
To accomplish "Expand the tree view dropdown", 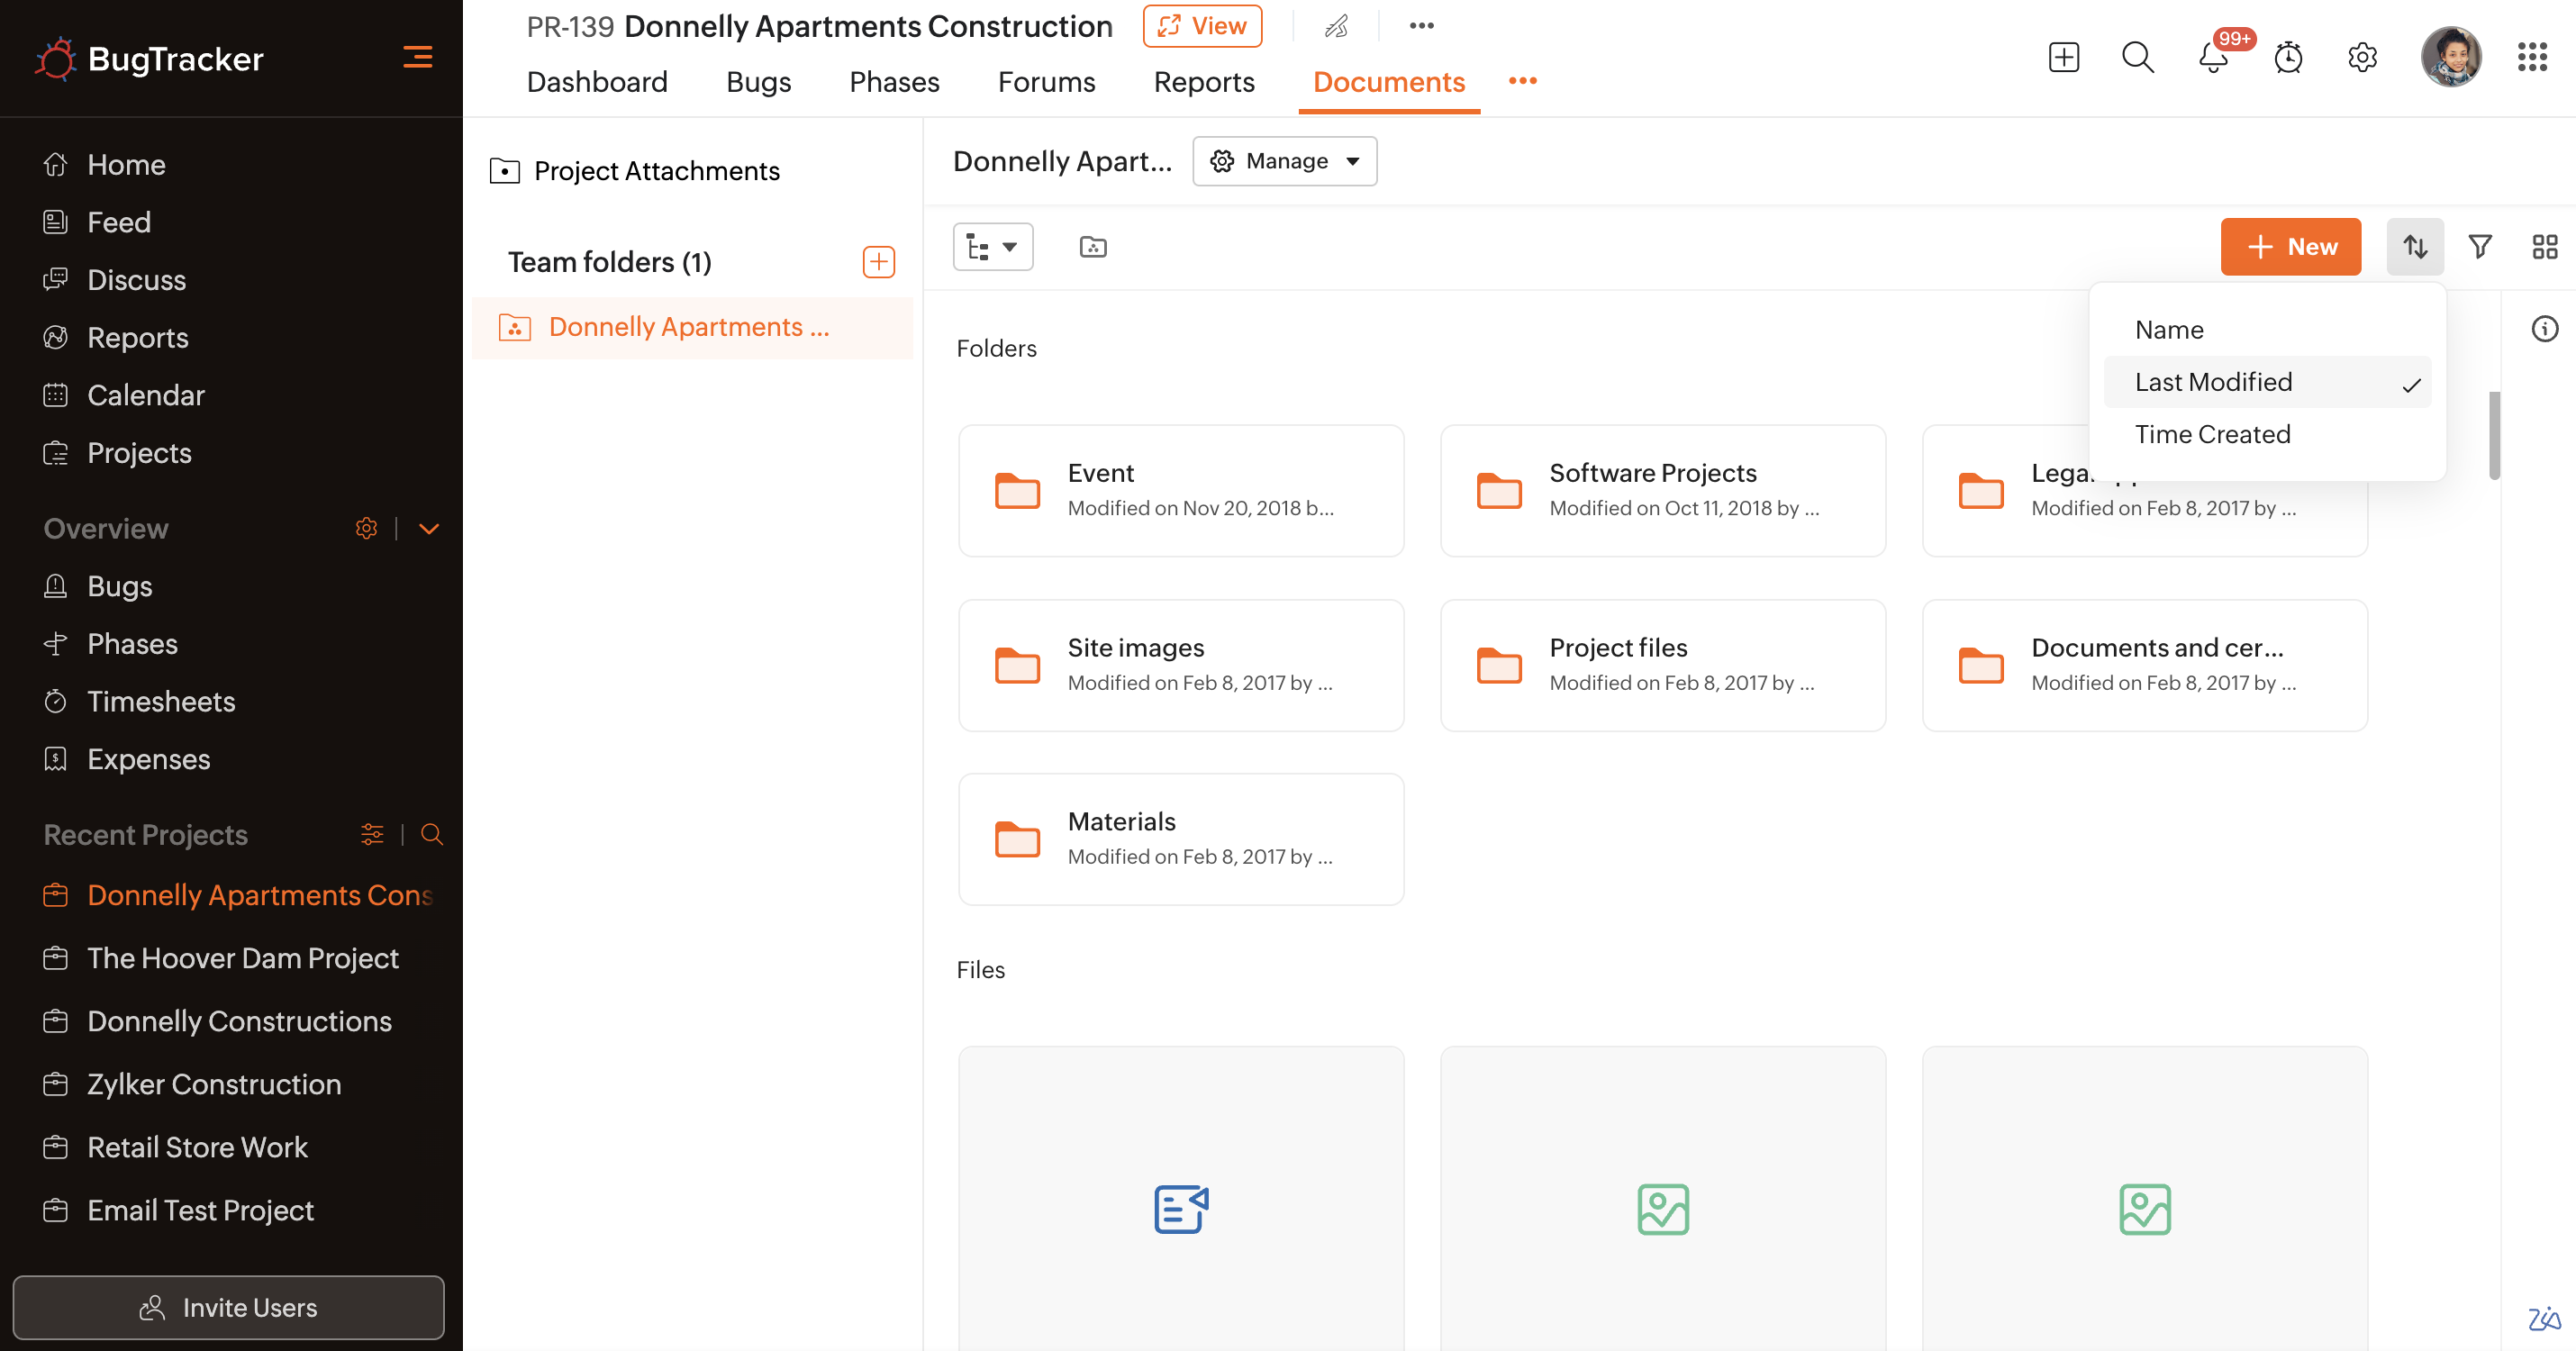I will click(992, 247).
